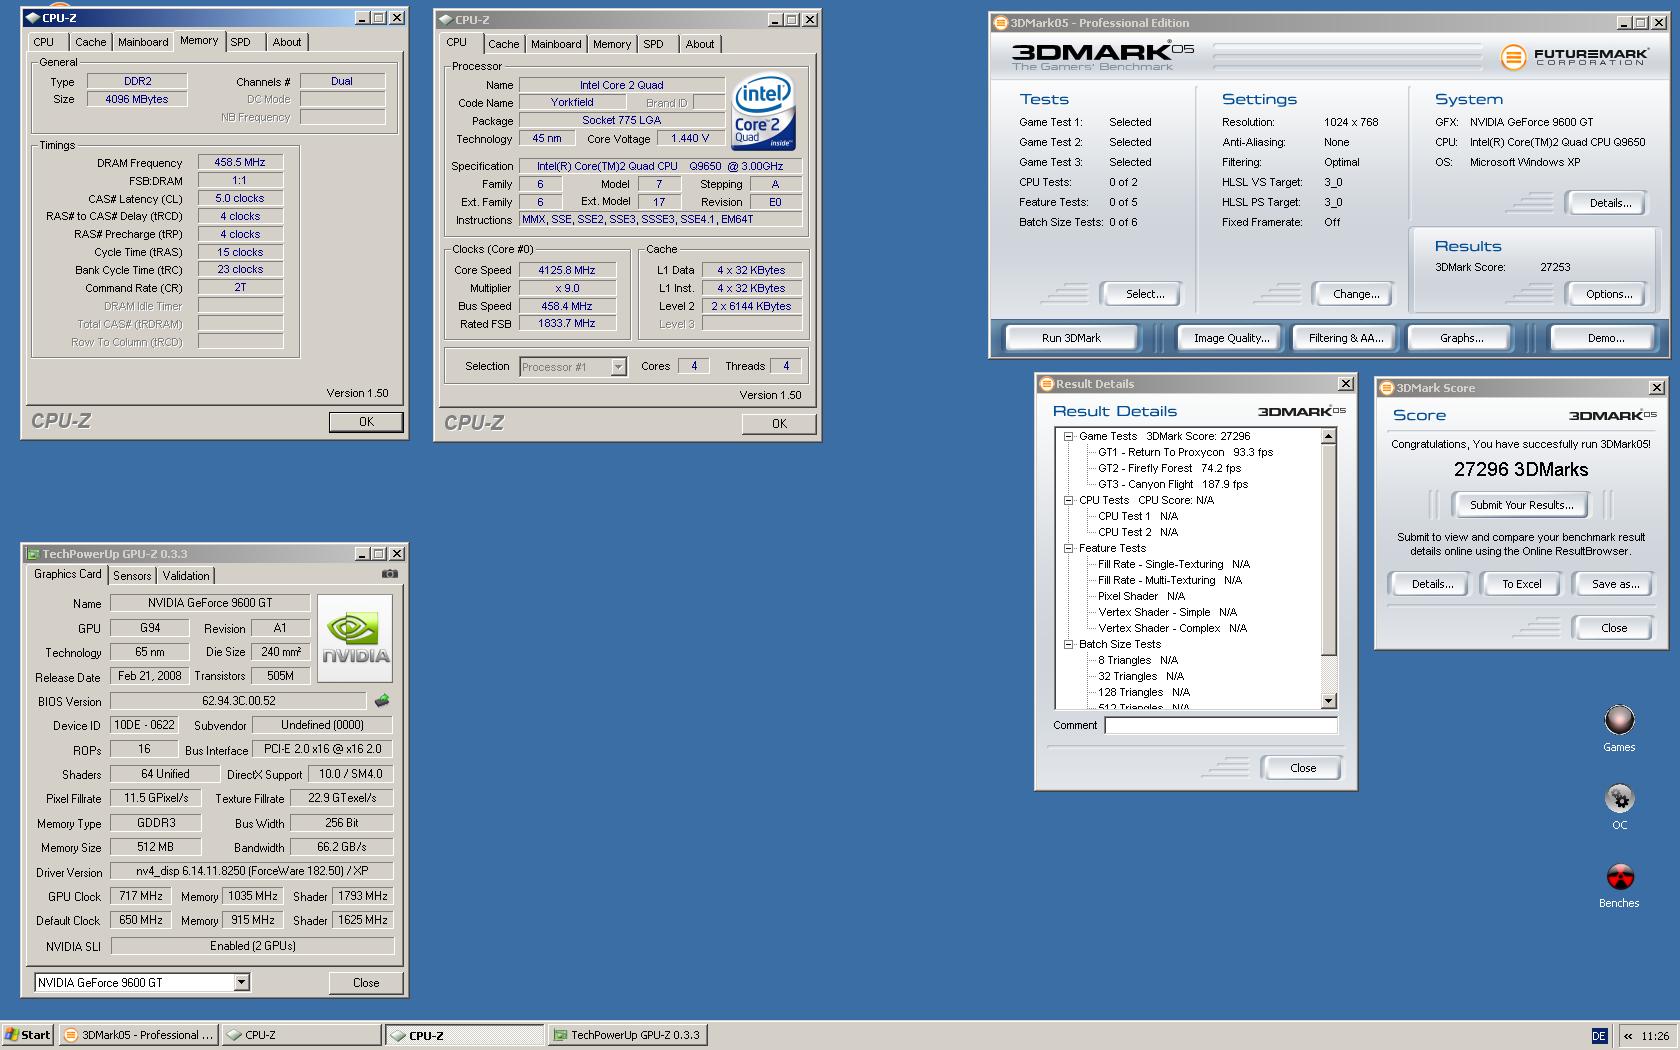Click the GPU-Z screenshot camera icon
The width and height of the screenshot is (1680, 1050).
(x=390, y=574)
